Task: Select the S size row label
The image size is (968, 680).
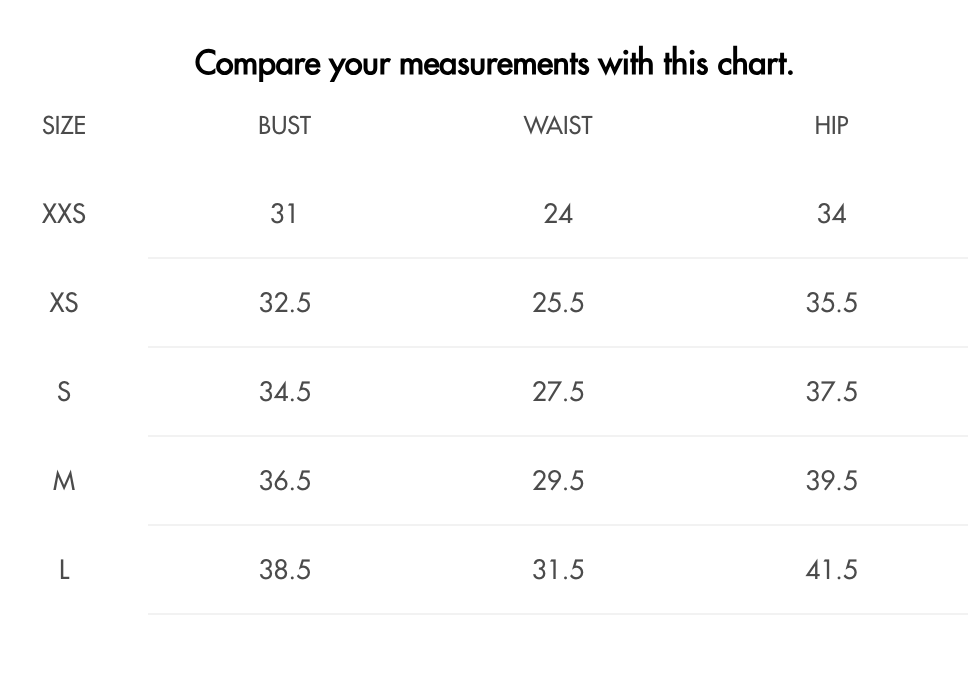Action: pyautogui.click(x=64, y=392)
